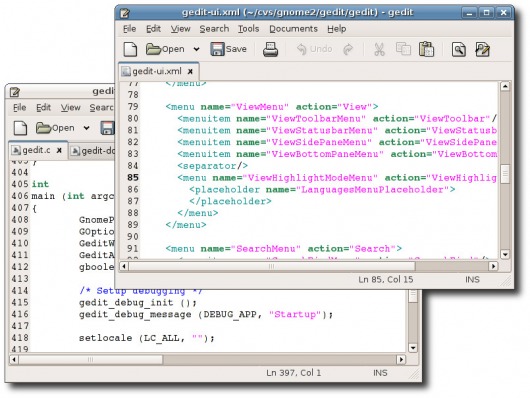530x398 pixels.
Task: Click the Save button in front window
Action: click(228, 49)
